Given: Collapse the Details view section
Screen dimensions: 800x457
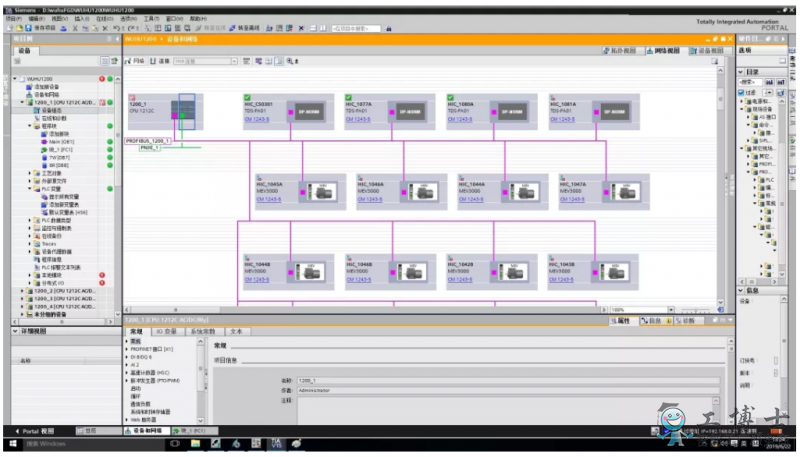Looking at the screenshot, I should click(15, 331).
